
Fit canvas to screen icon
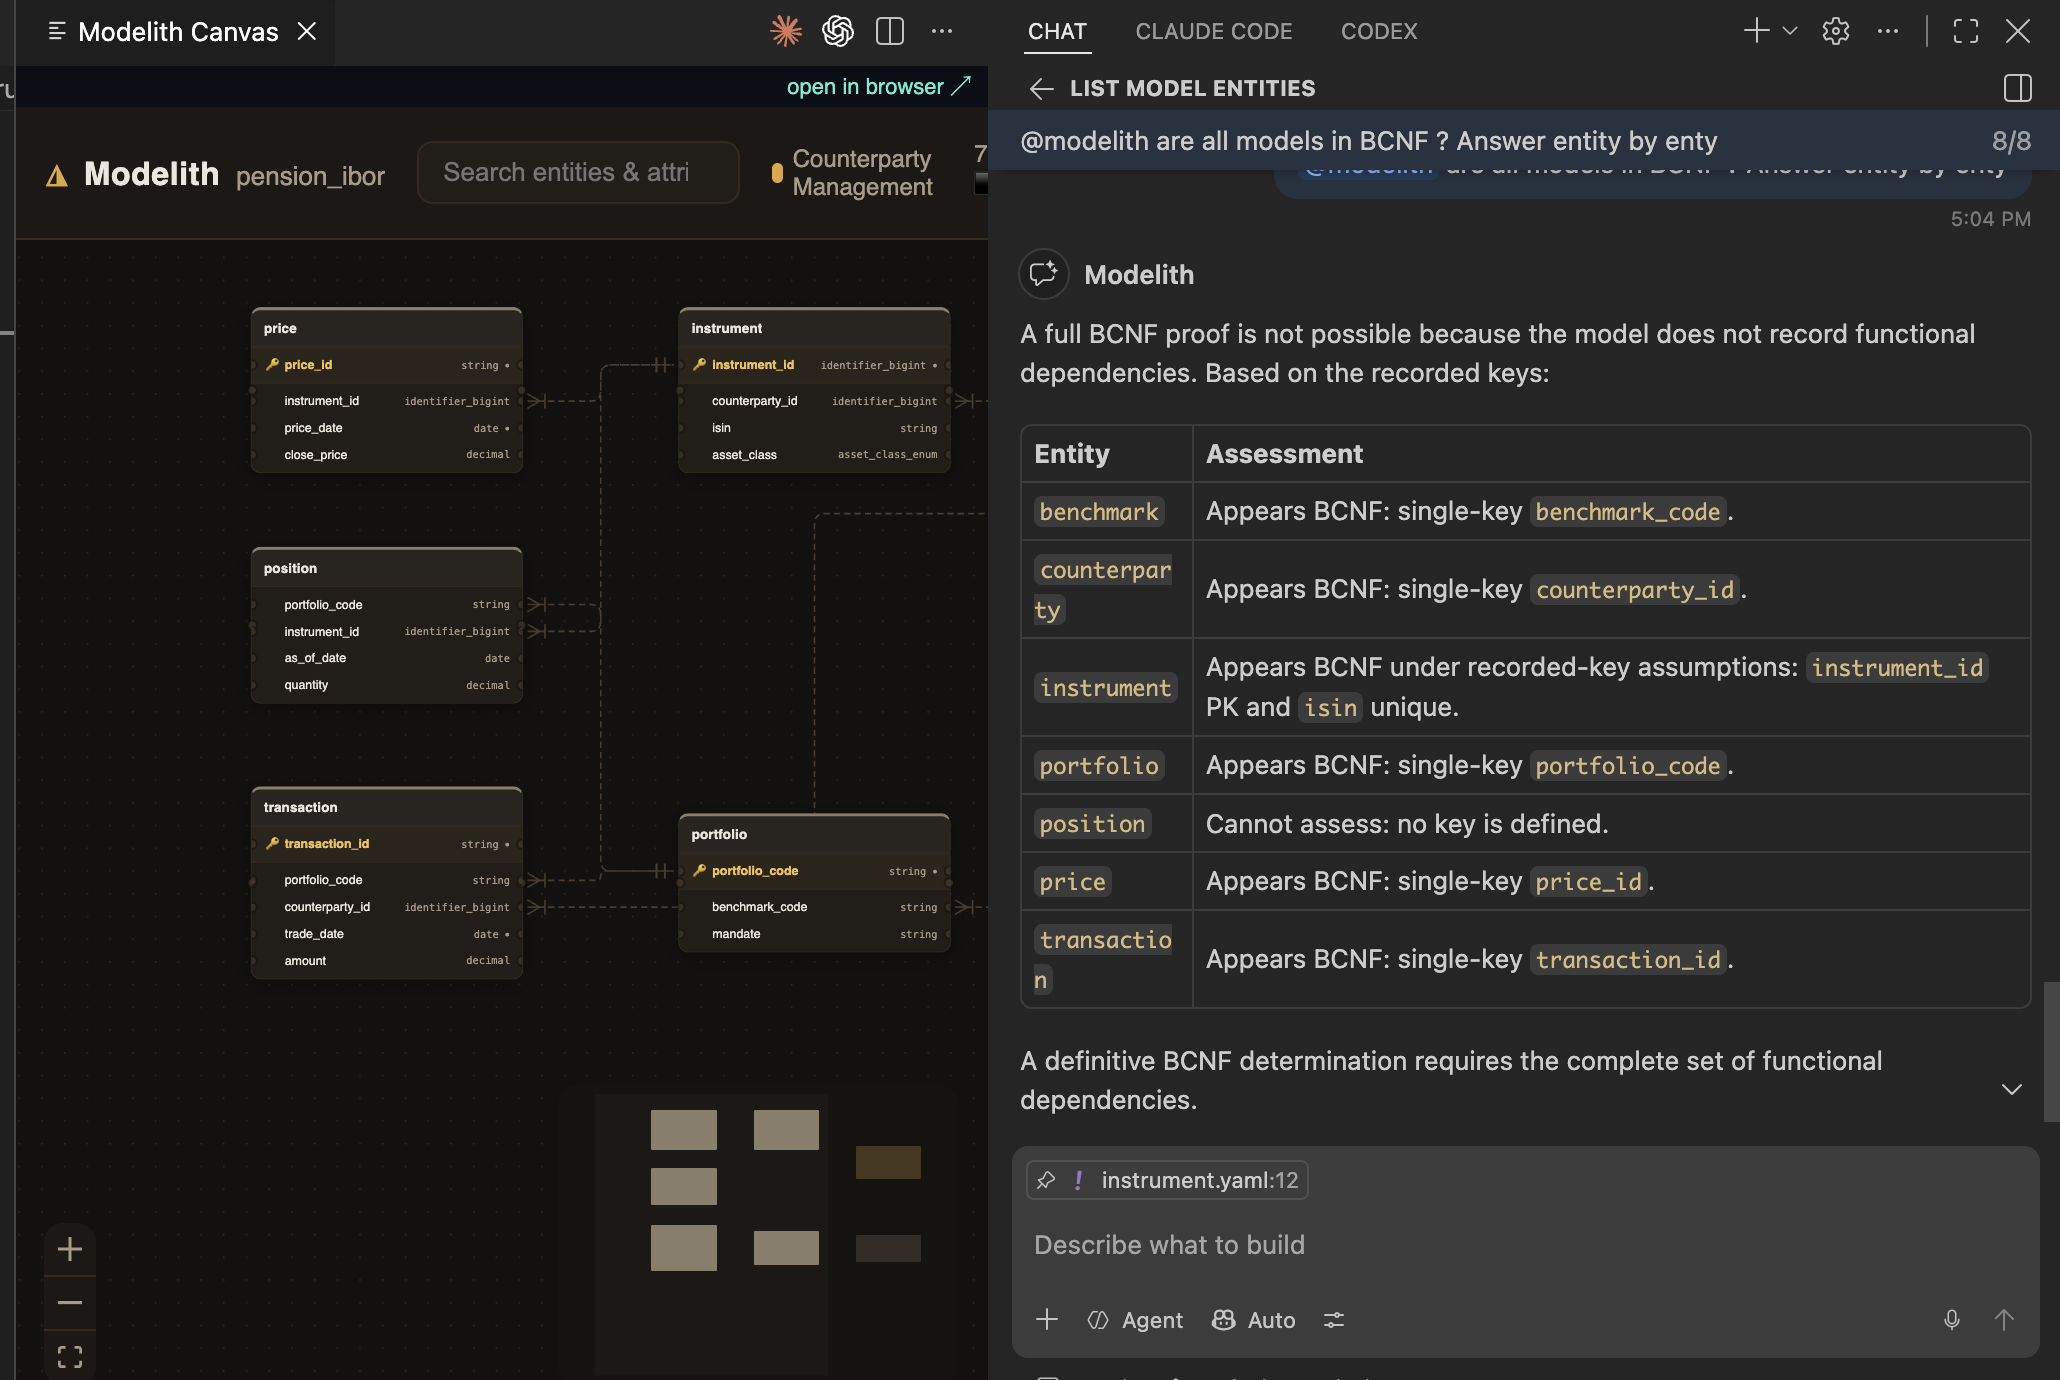70,1357
